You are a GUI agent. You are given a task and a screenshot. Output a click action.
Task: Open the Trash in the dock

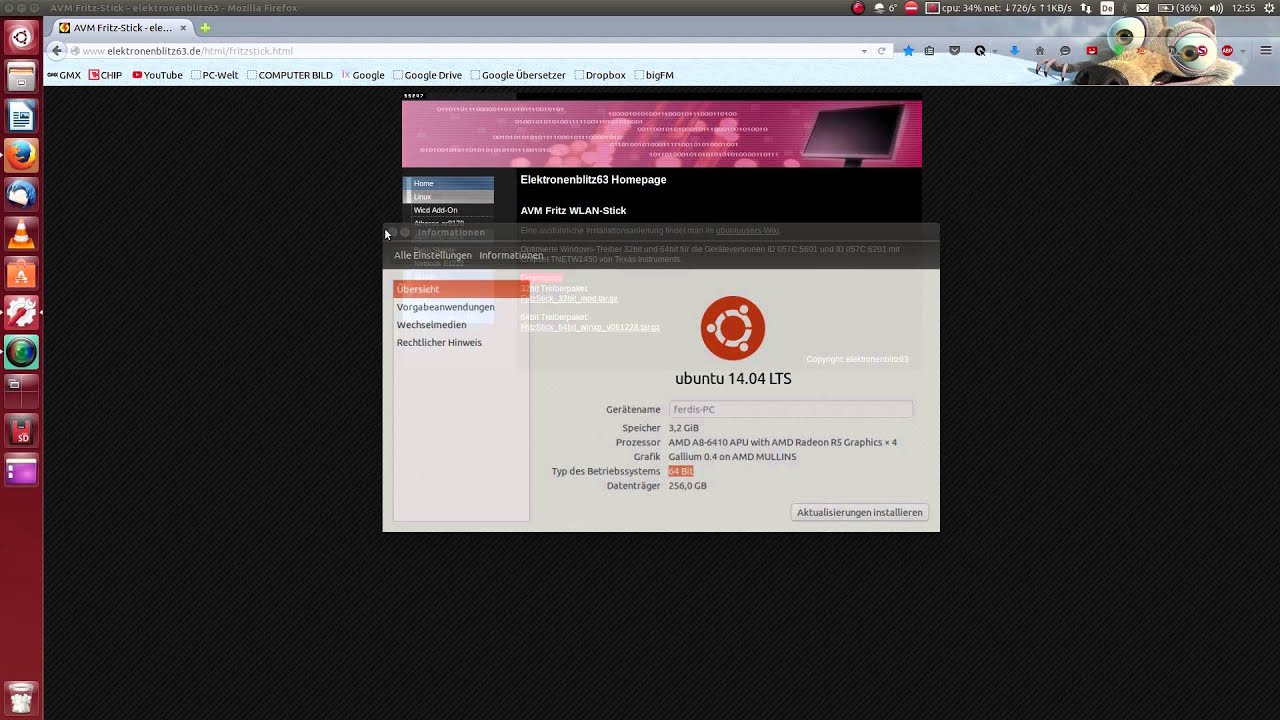click(x=21, y=697)
